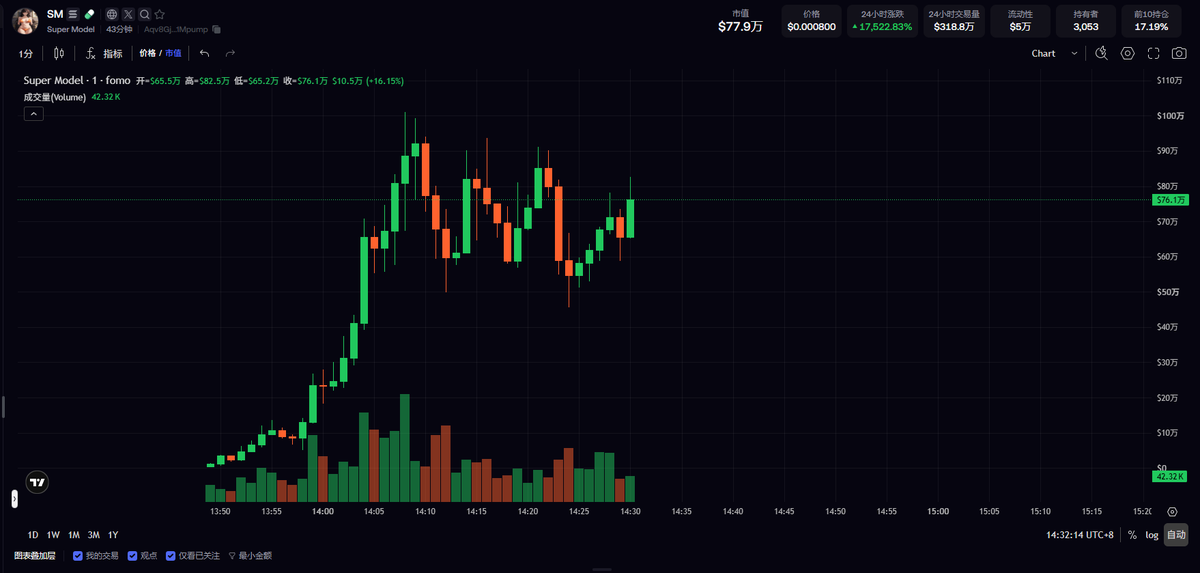Switch chart to 市值 market cap mode

pyautogui.click(x=173, y=53)
